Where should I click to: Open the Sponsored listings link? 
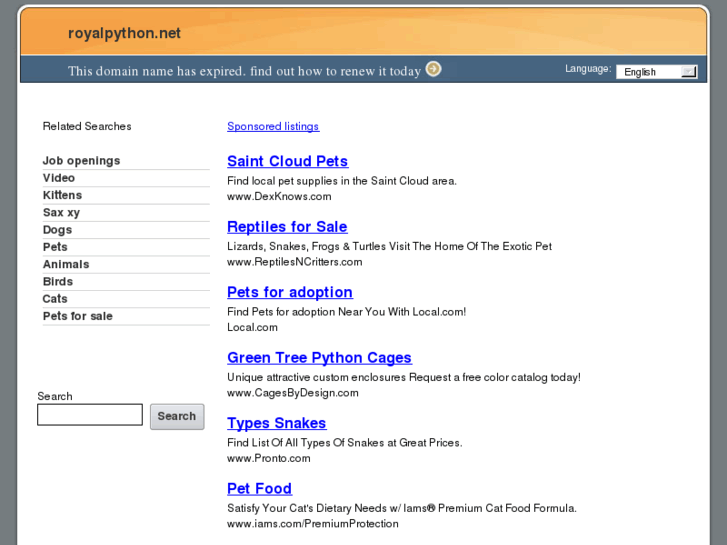coord(273,126)
